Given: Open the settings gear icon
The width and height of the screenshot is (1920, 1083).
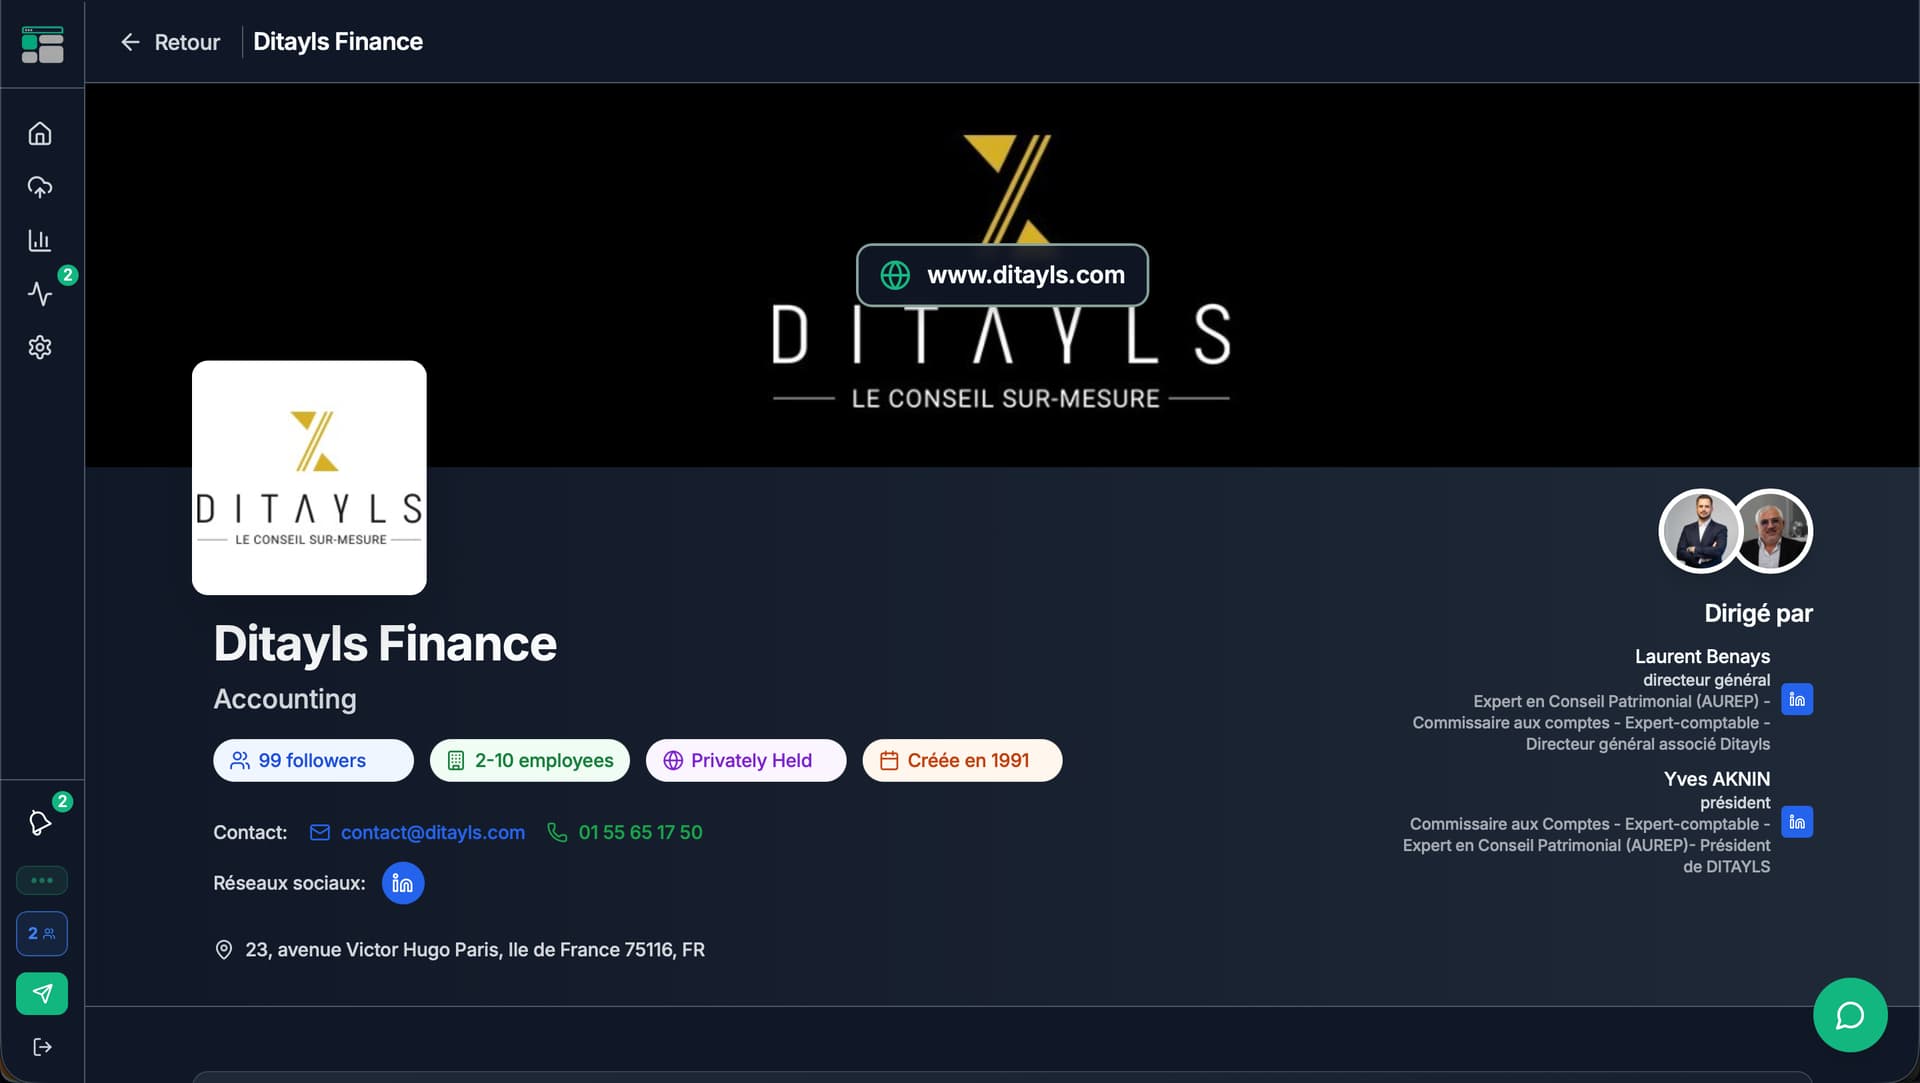Looking at the screenshot, I should pos(40,347).
